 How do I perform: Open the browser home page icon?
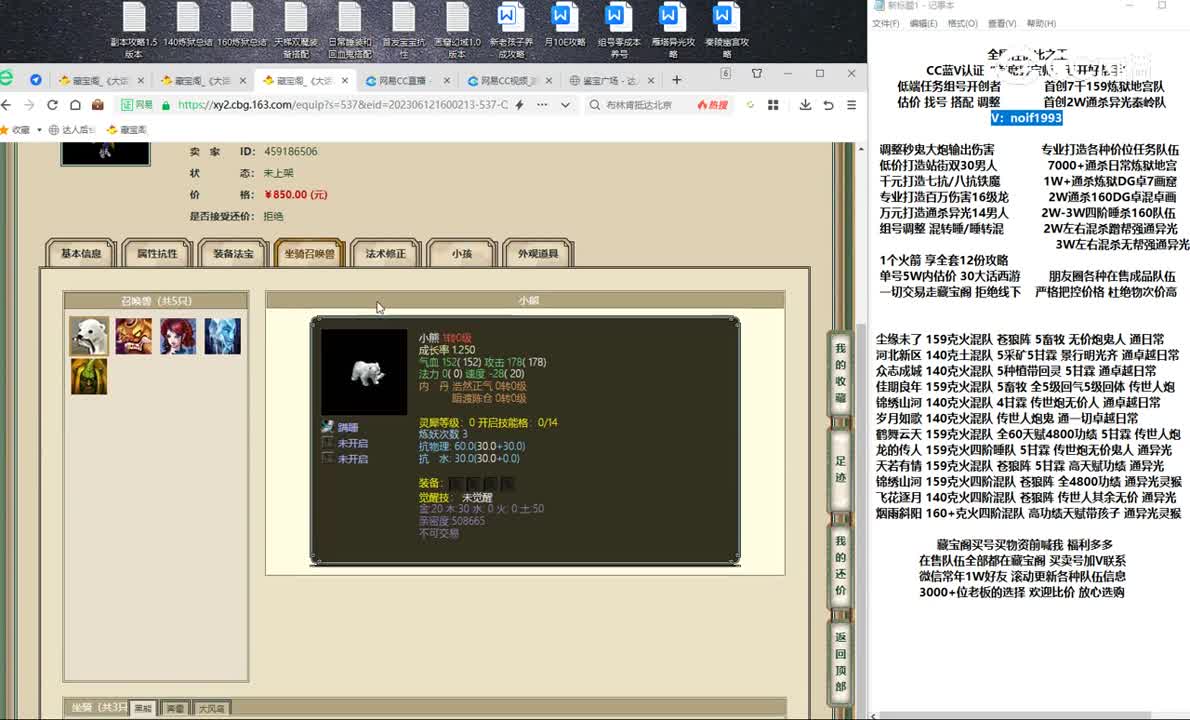(x=75, y=105)
